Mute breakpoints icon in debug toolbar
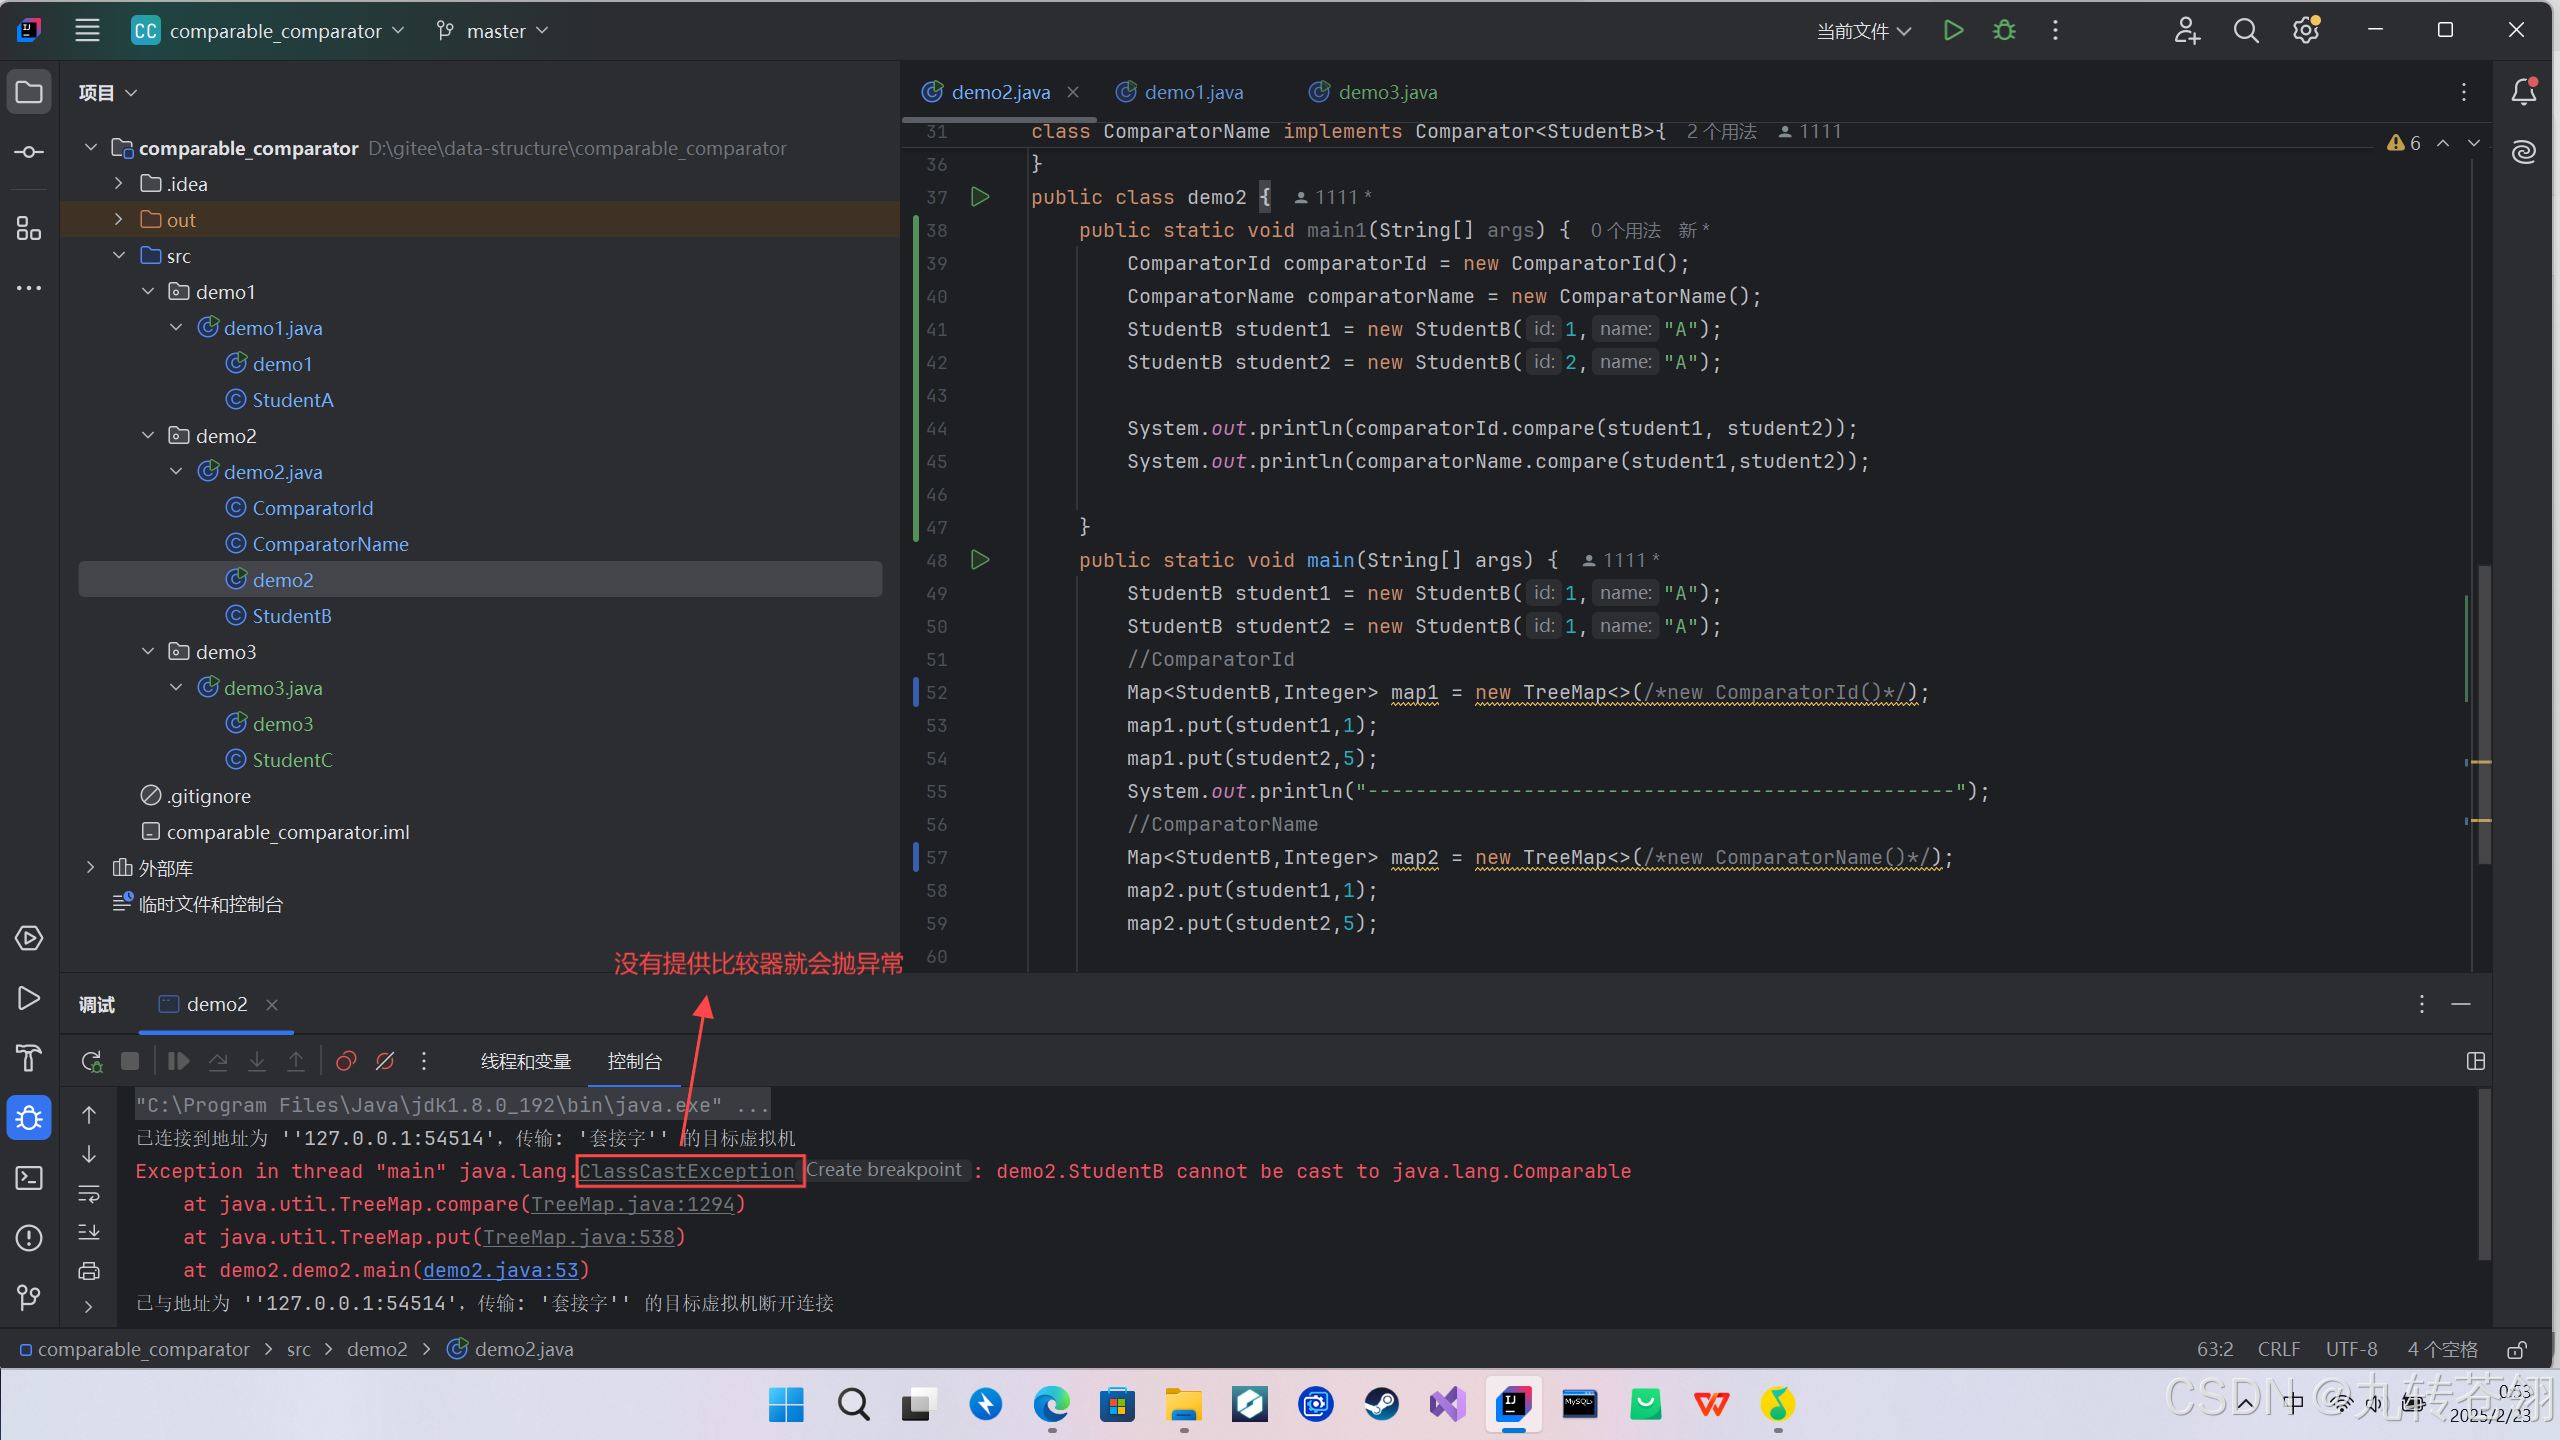2560x1440 pixels. (385, 1061)
